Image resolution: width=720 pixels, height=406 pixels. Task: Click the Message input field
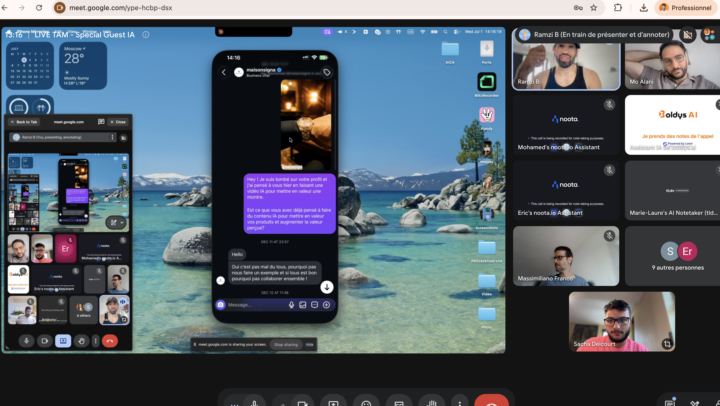(x=256, y=304)
